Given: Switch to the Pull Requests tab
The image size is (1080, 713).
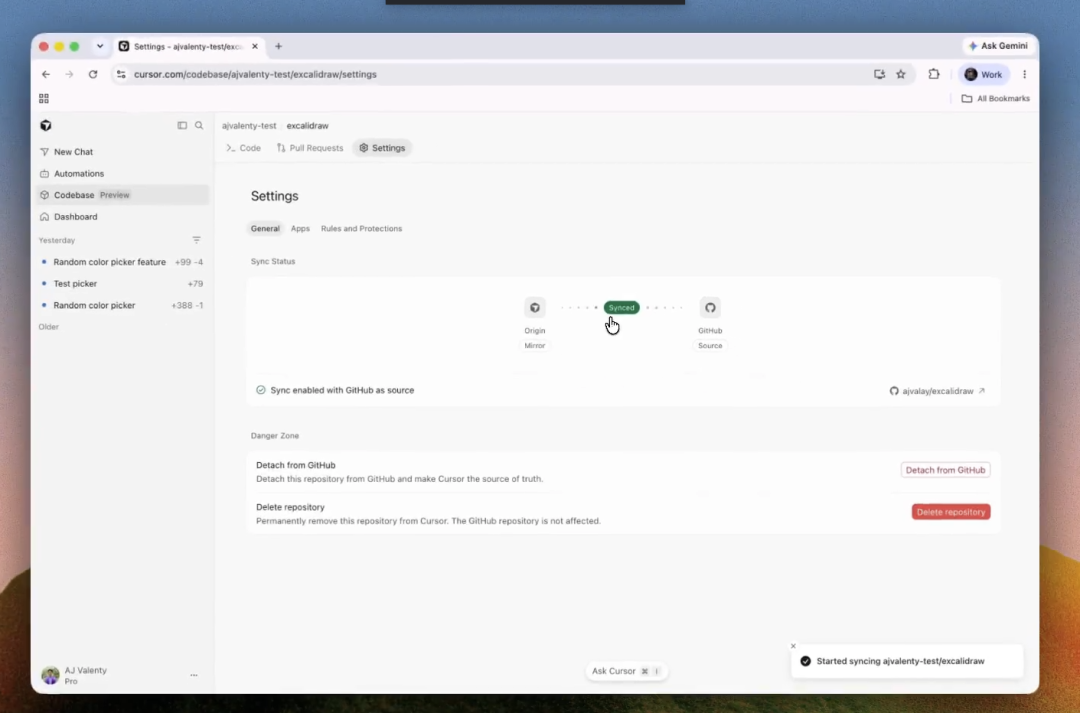Looking at the screenshot, I should [310, 148].
